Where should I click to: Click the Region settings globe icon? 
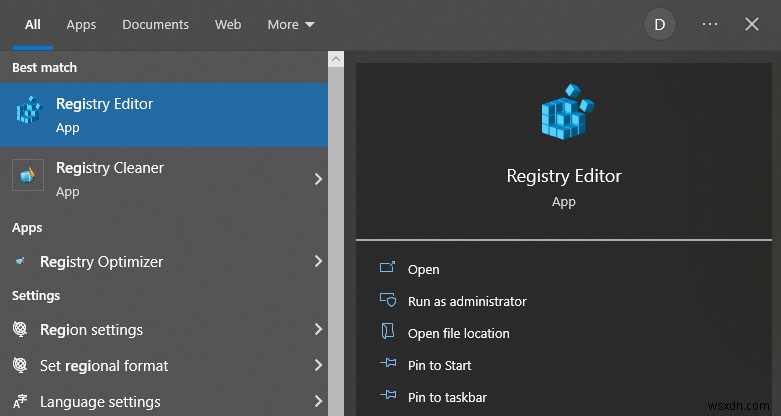click(20, 330)
